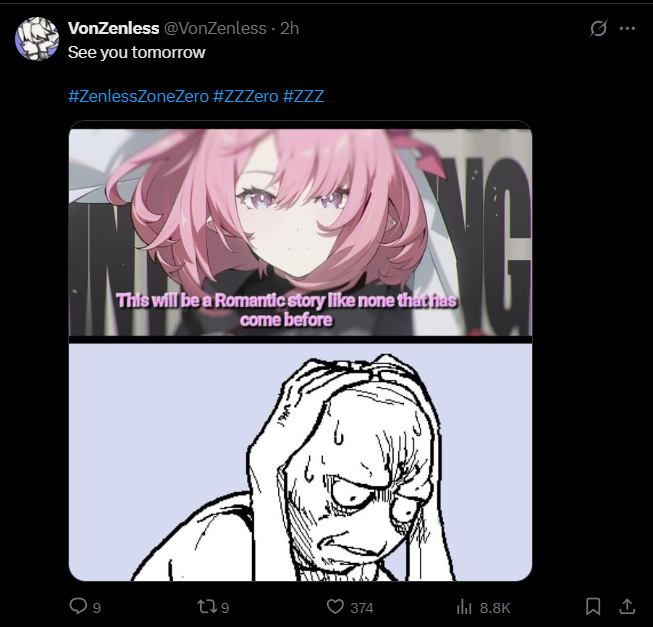
Task: Bookmark this VonZenless post
Action: click(x=593, y=607)
